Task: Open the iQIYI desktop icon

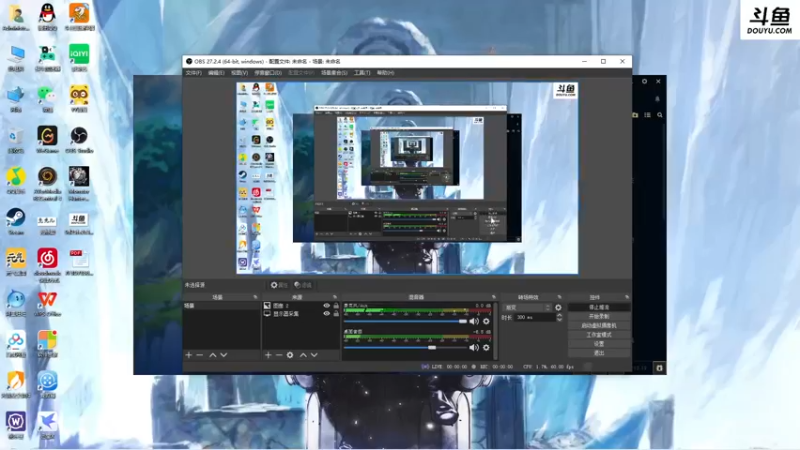Action: point(79,57)
